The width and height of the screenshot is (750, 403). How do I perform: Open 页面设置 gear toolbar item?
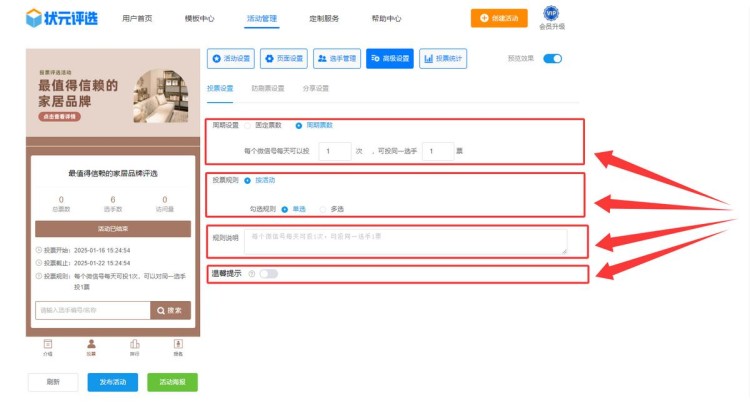coord(284,59)
